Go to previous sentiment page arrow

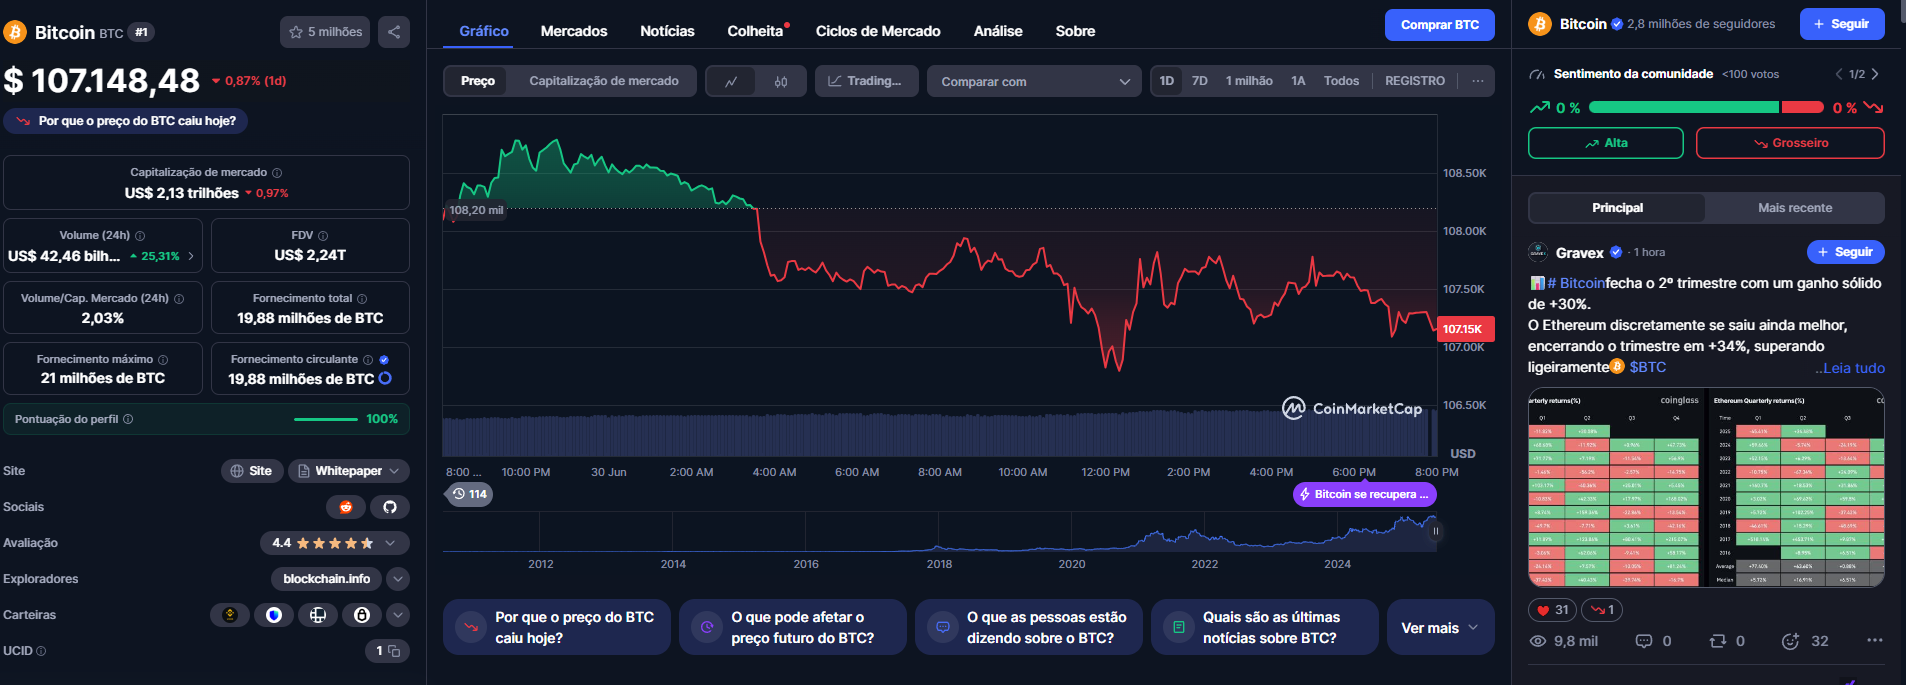1838,74
